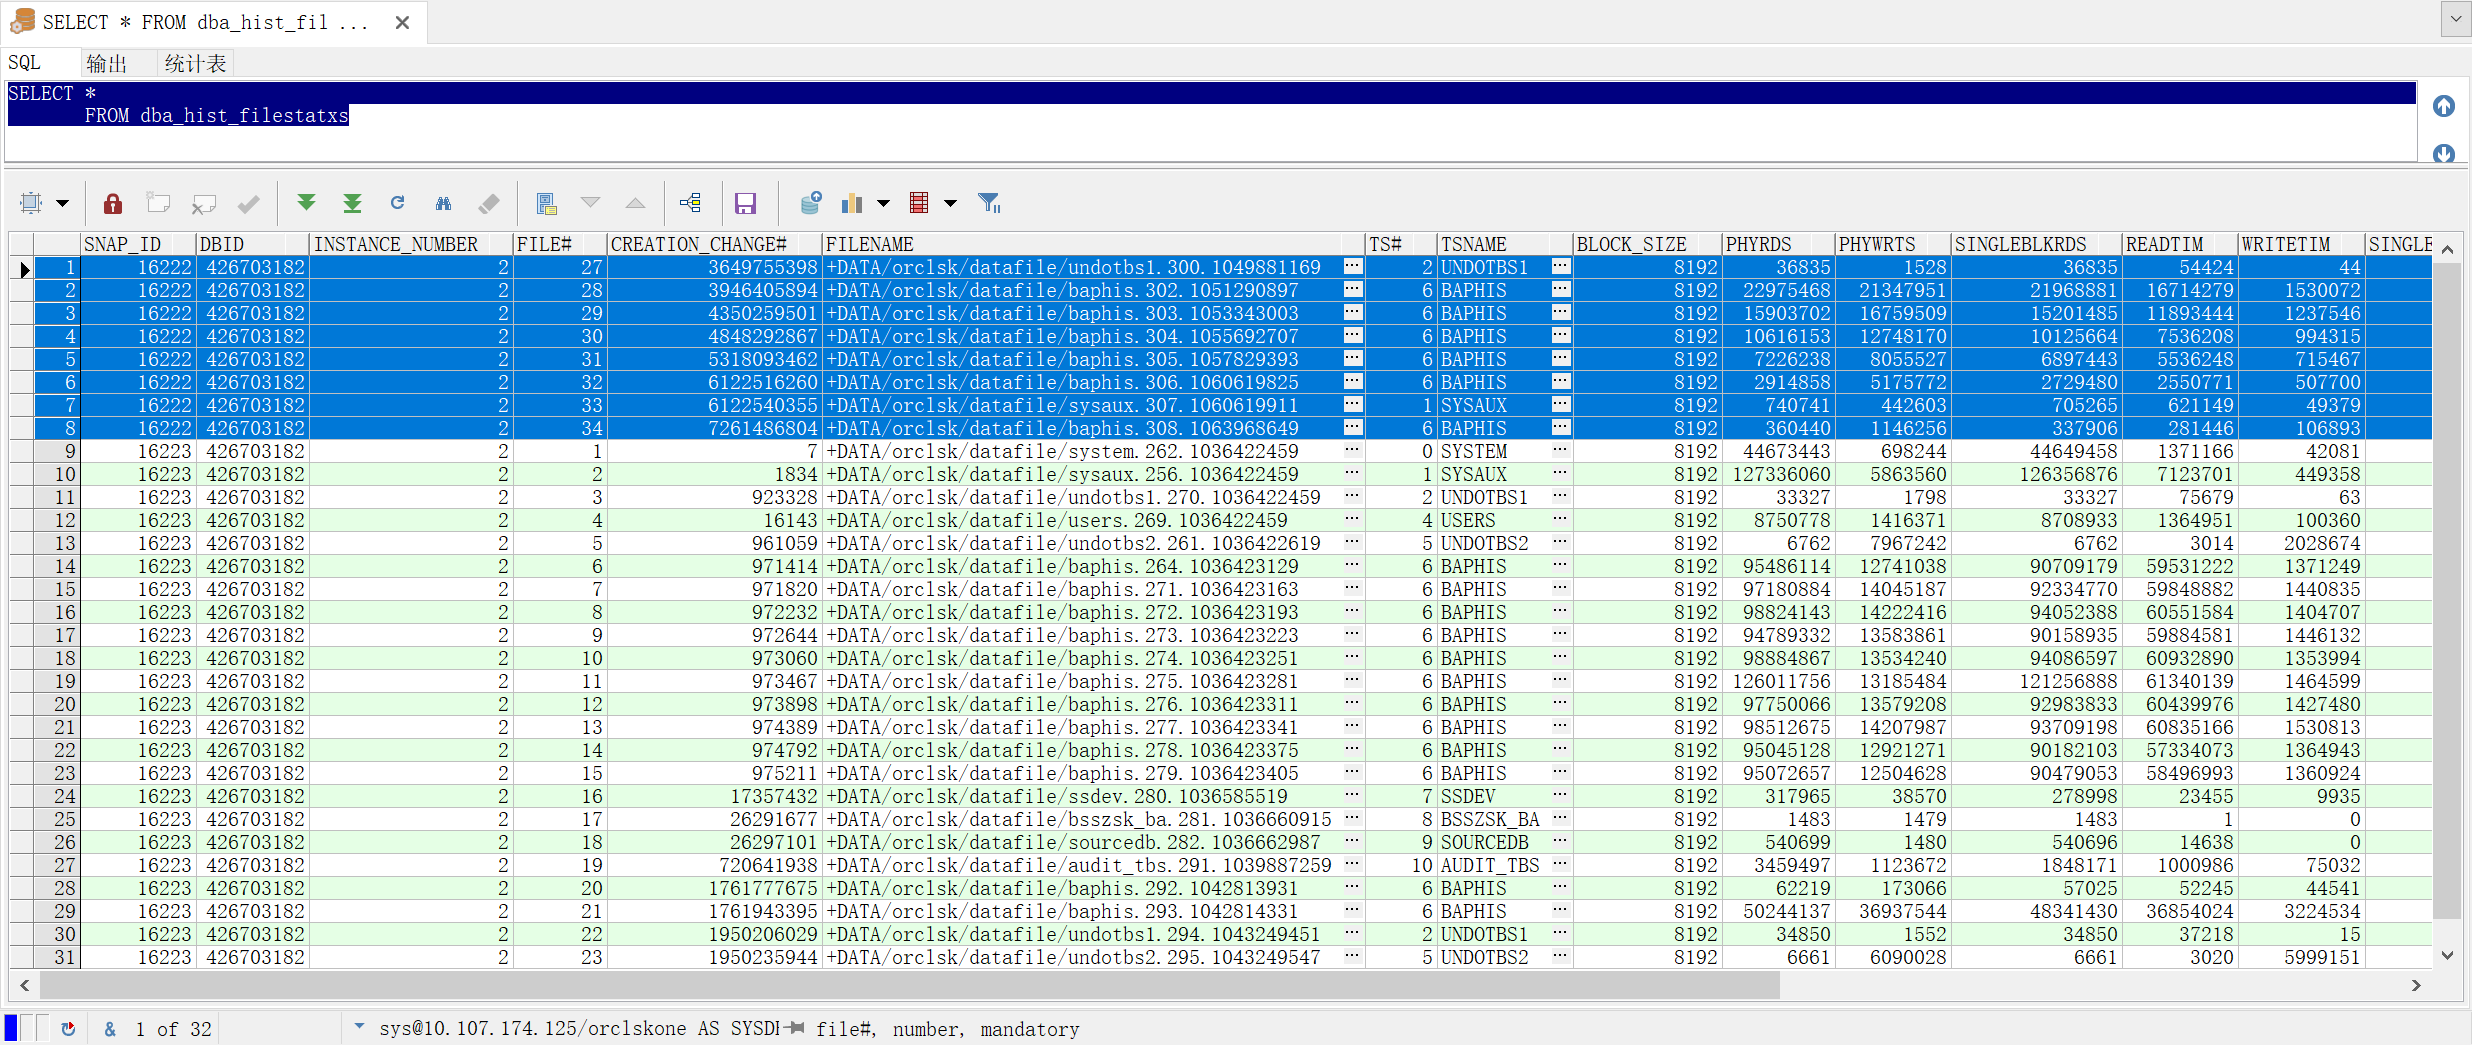Viewport: 2472px width, 1045px height.
Task: Click the DBID column header
Action: click(253, 244)
